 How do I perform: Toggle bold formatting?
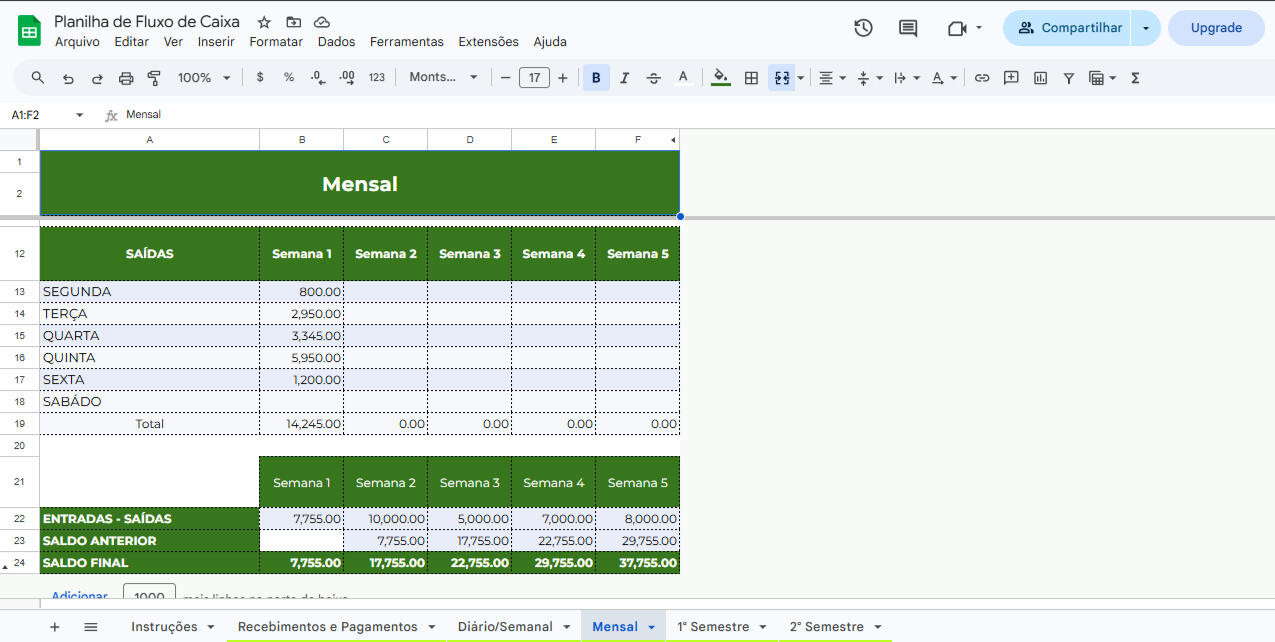click(x=596, y=78)
